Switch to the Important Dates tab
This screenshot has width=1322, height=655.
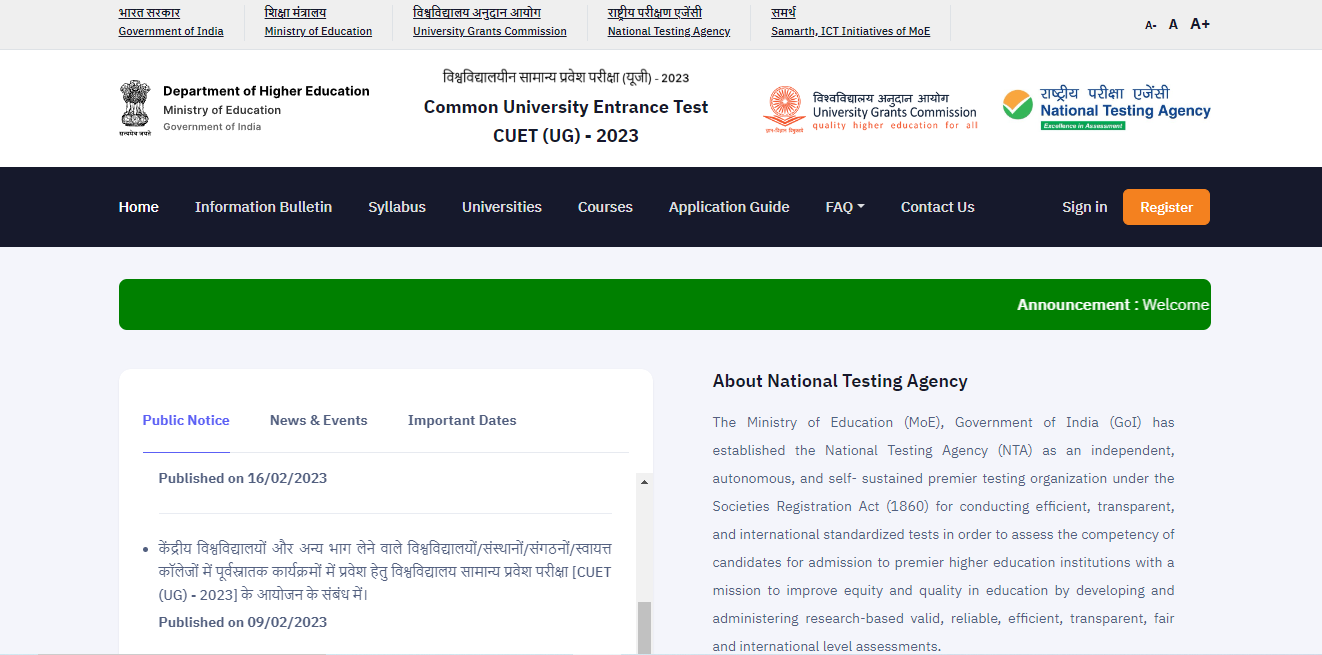pyautogui.click(x=462, y=421)
